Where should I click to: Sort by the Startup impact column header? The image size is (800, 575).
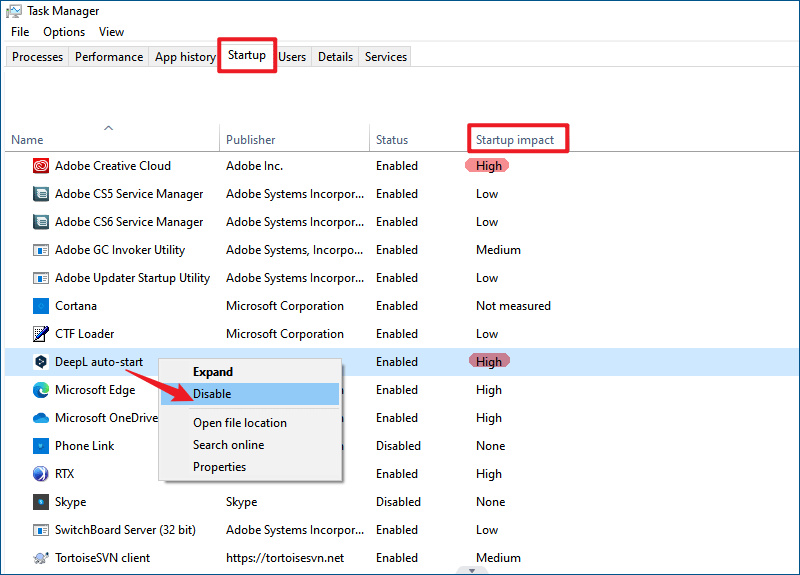pos(515,140)
